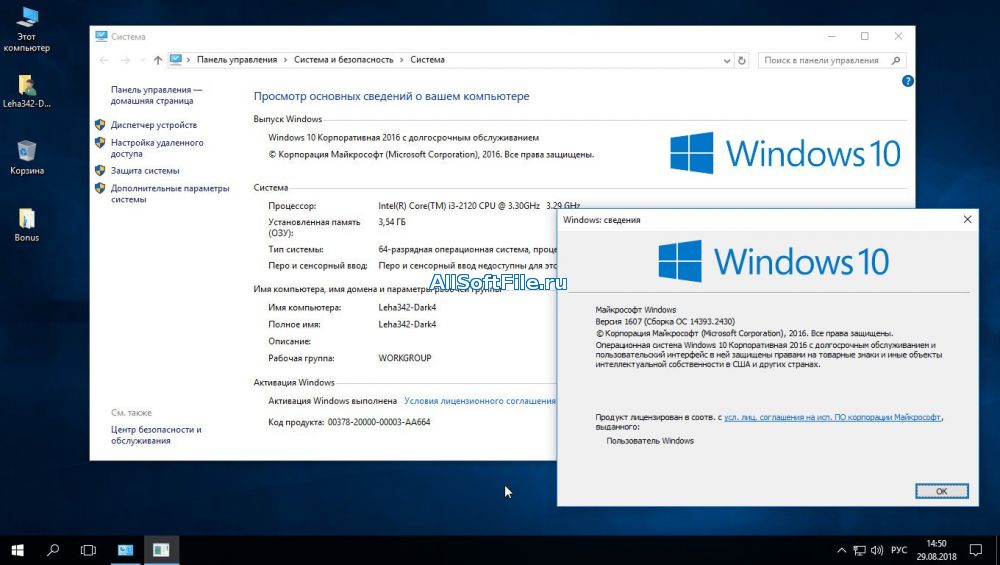The image size is (1000, 565).
Task: Go up one level with the up arrow
Action: [x=158, y=60]
